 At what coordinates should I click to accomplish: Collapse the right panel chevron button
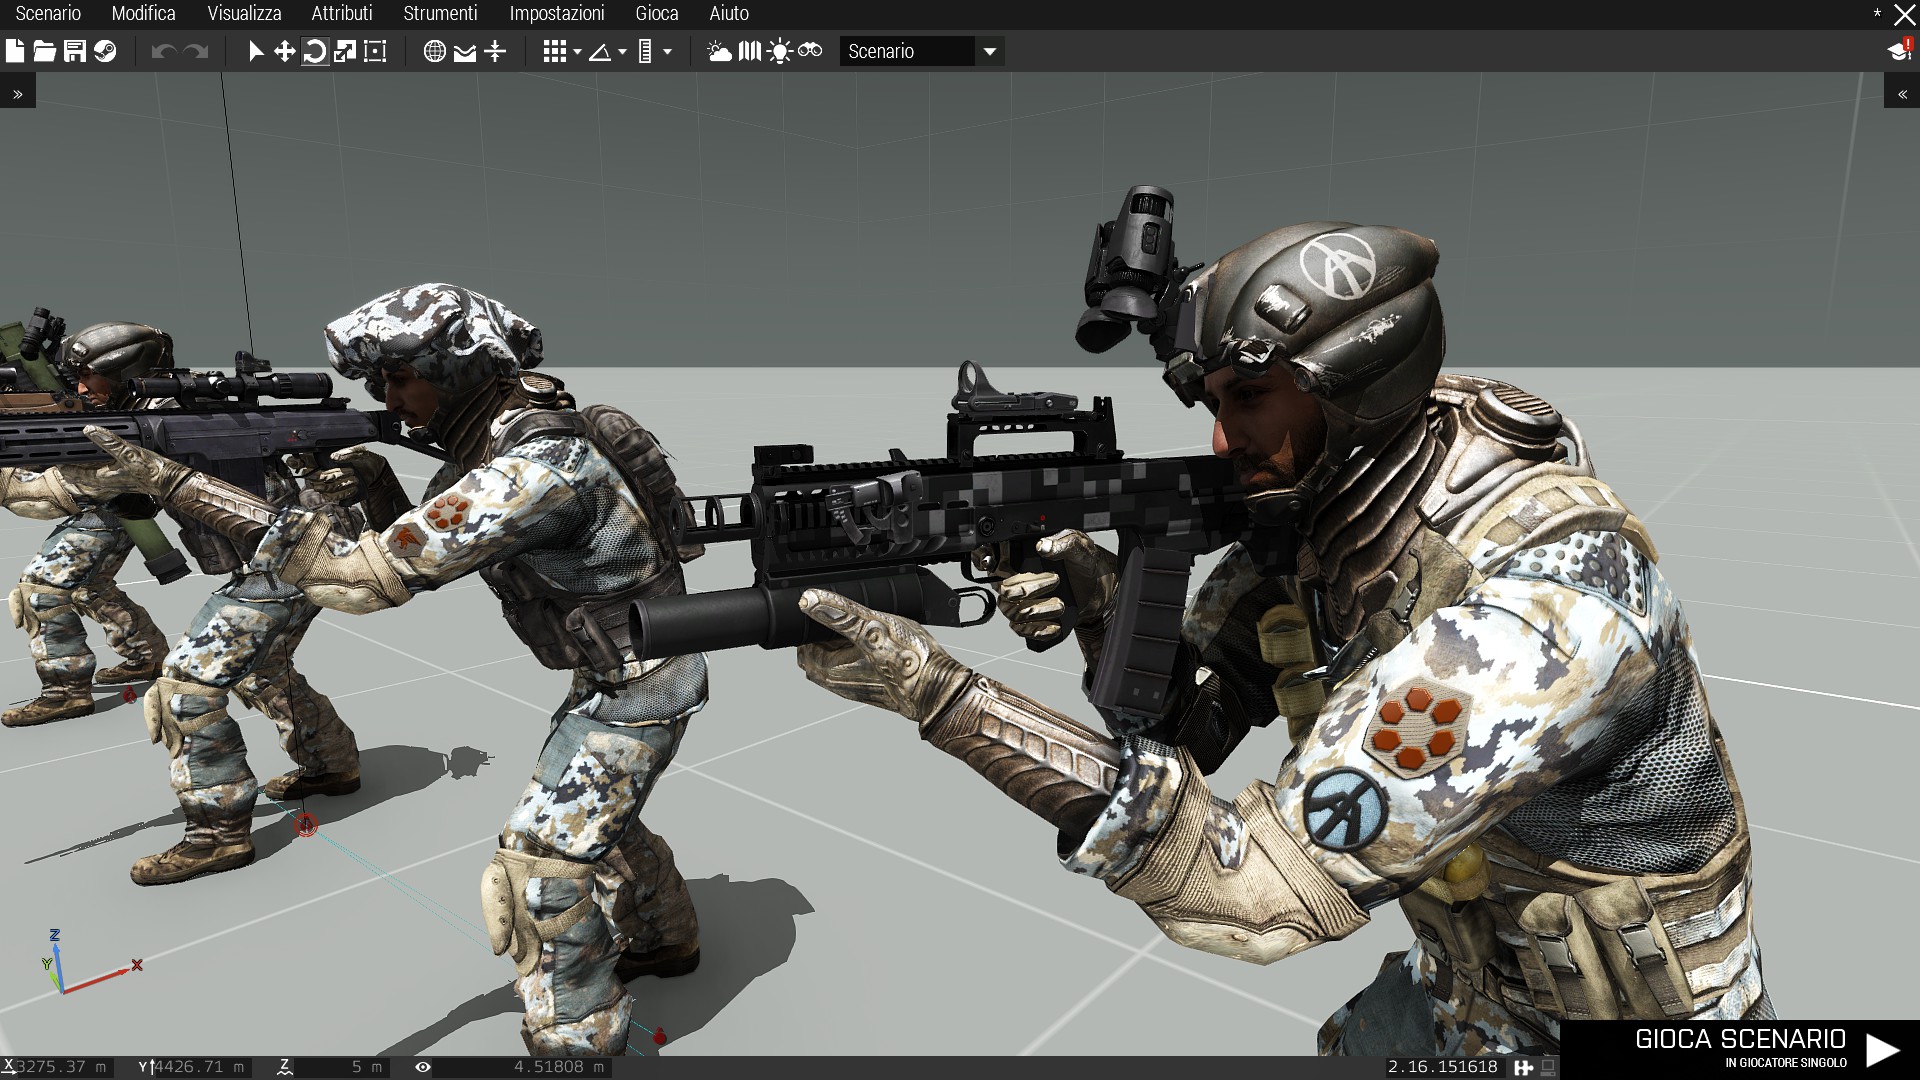click(1901, 94)
